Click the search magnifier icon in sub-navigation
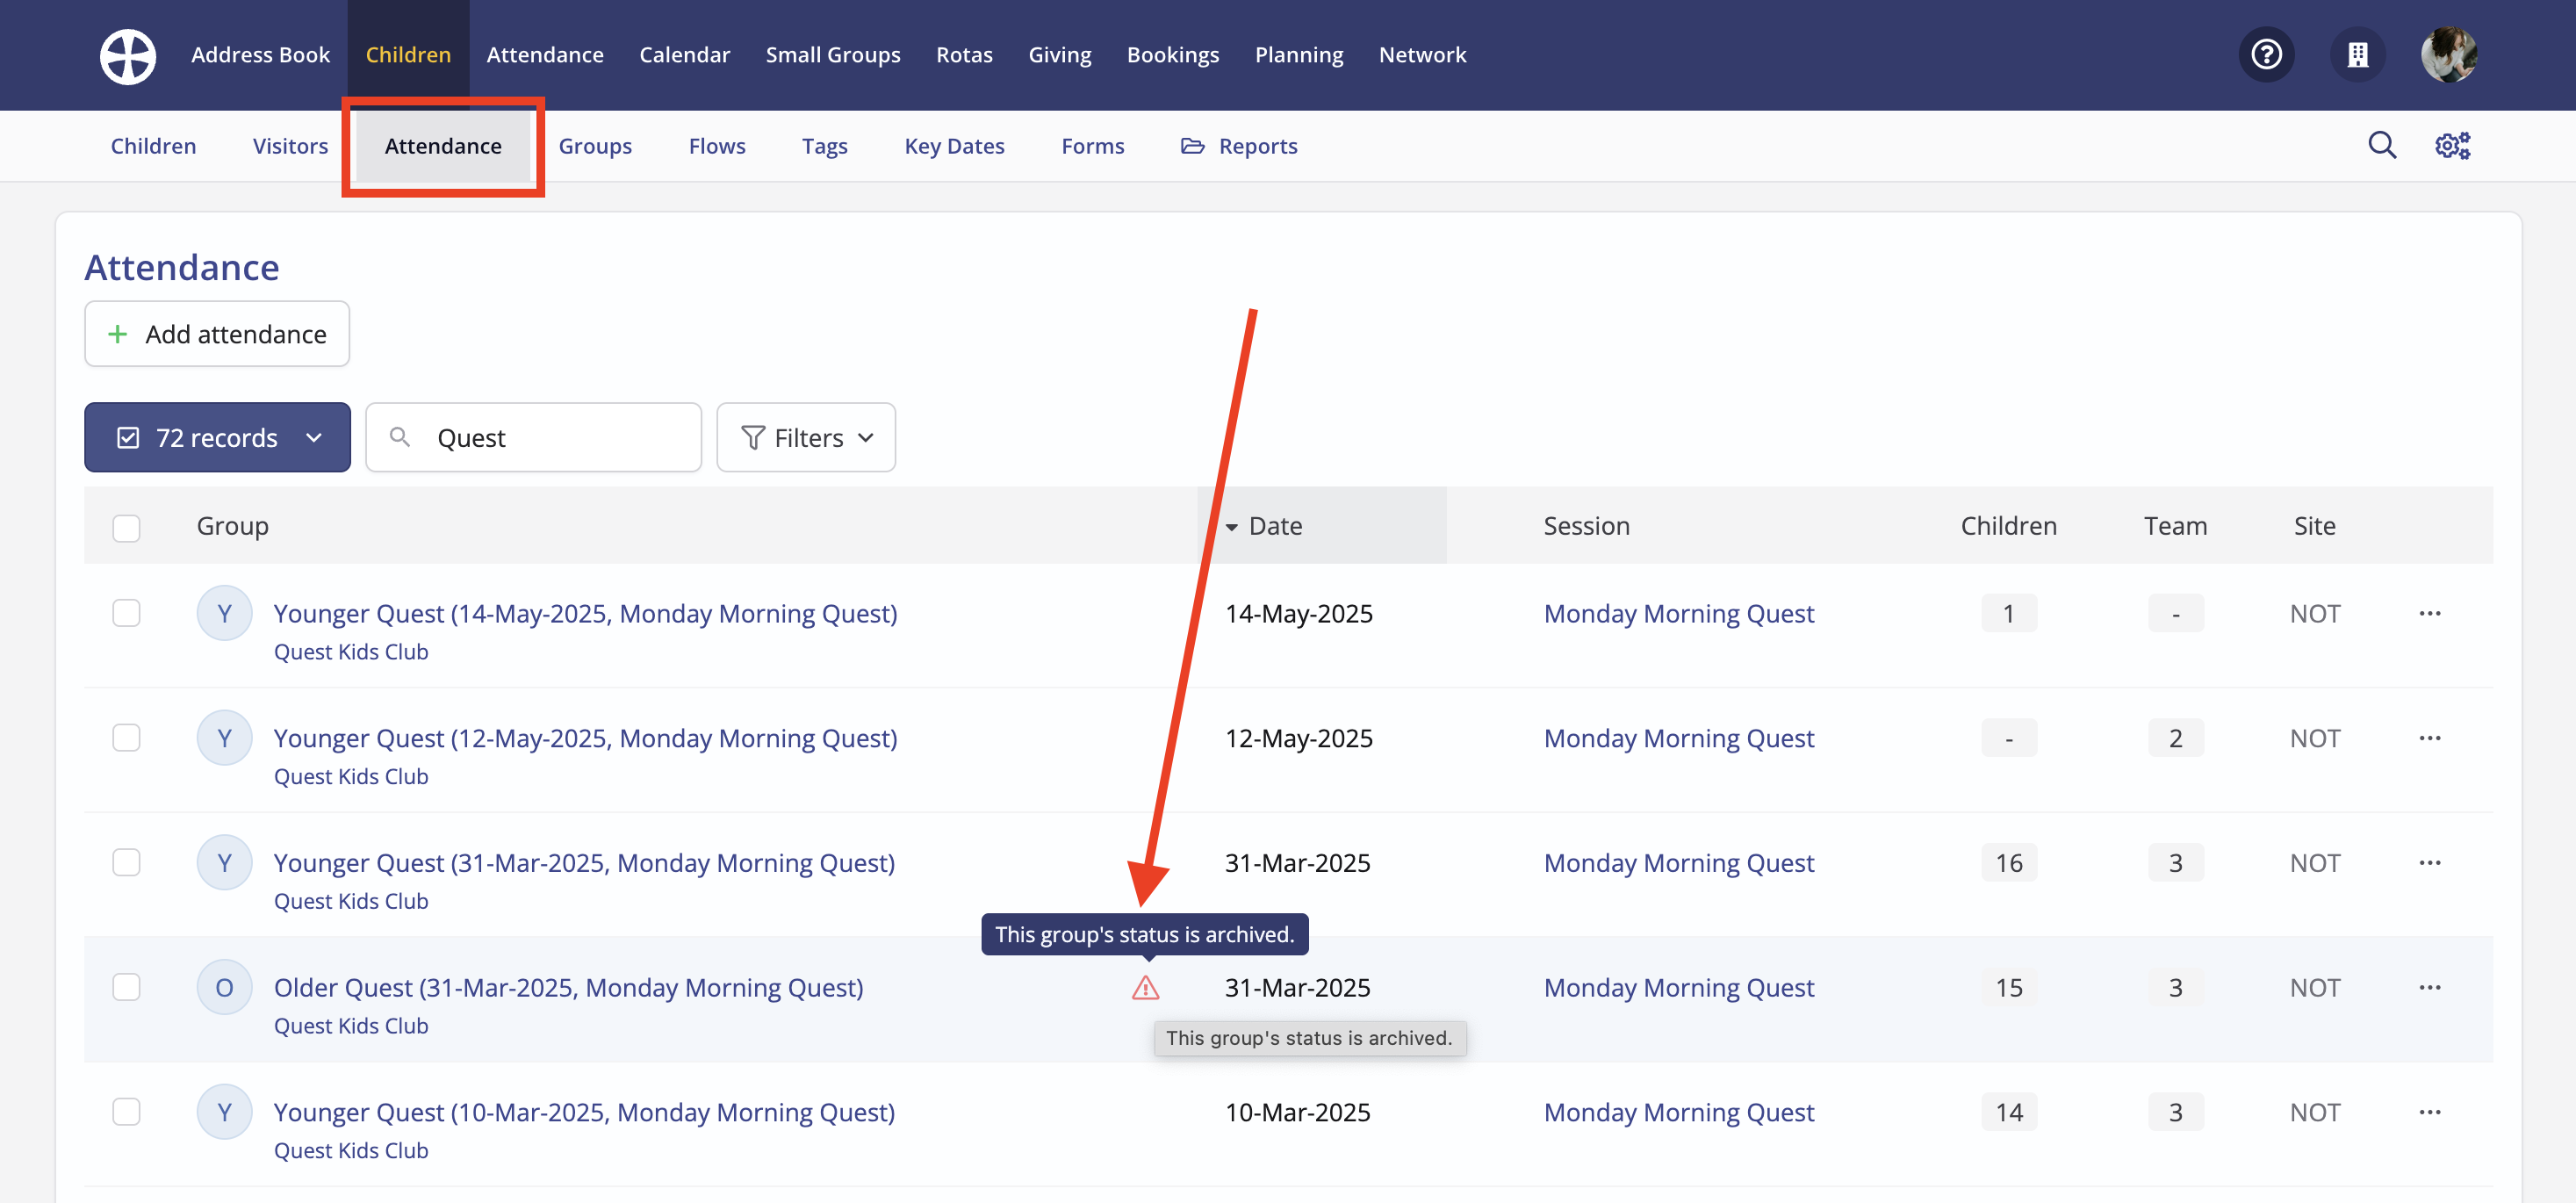The image size is (2576, 1203). [x=2381, y=146]
